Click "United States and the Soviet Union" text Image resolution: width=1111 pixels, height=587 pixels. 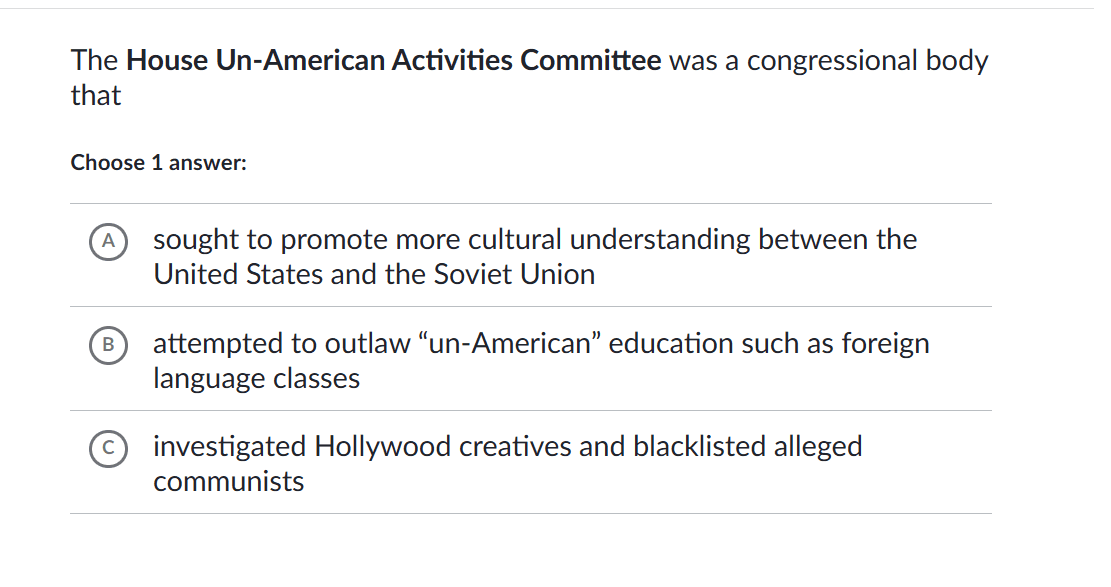[374, 275]
